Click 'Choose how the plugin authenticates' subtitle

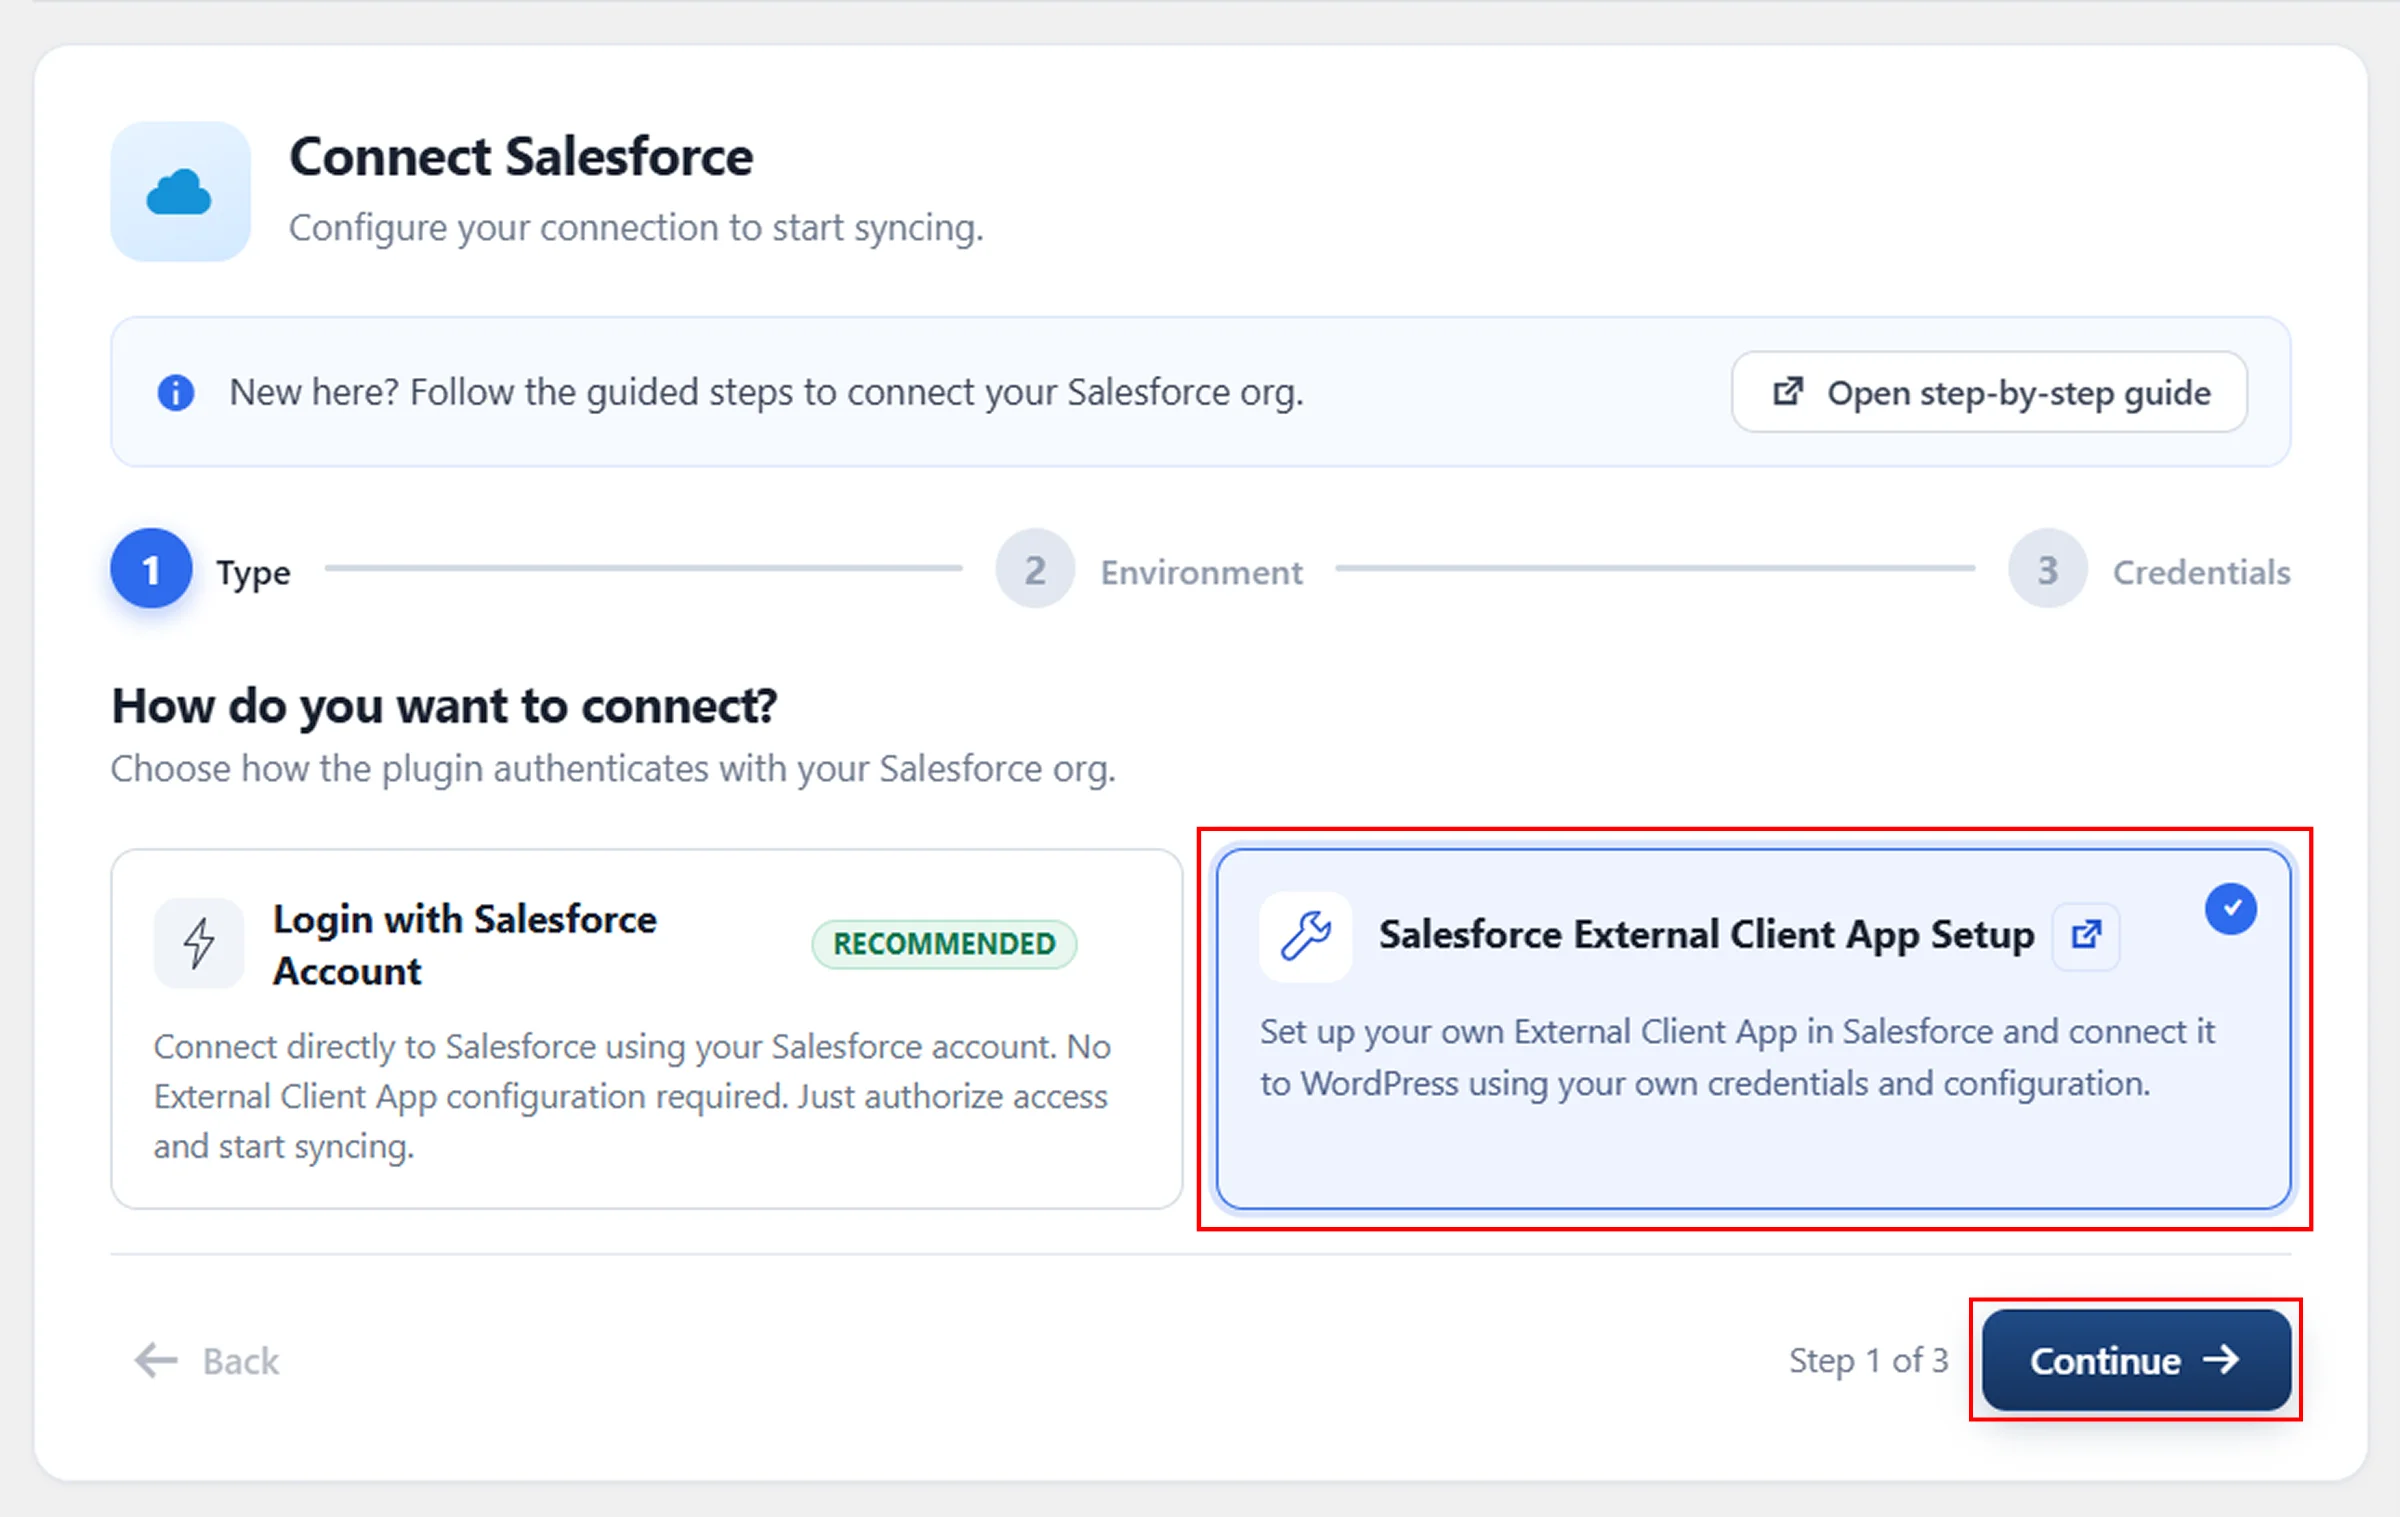613,770
